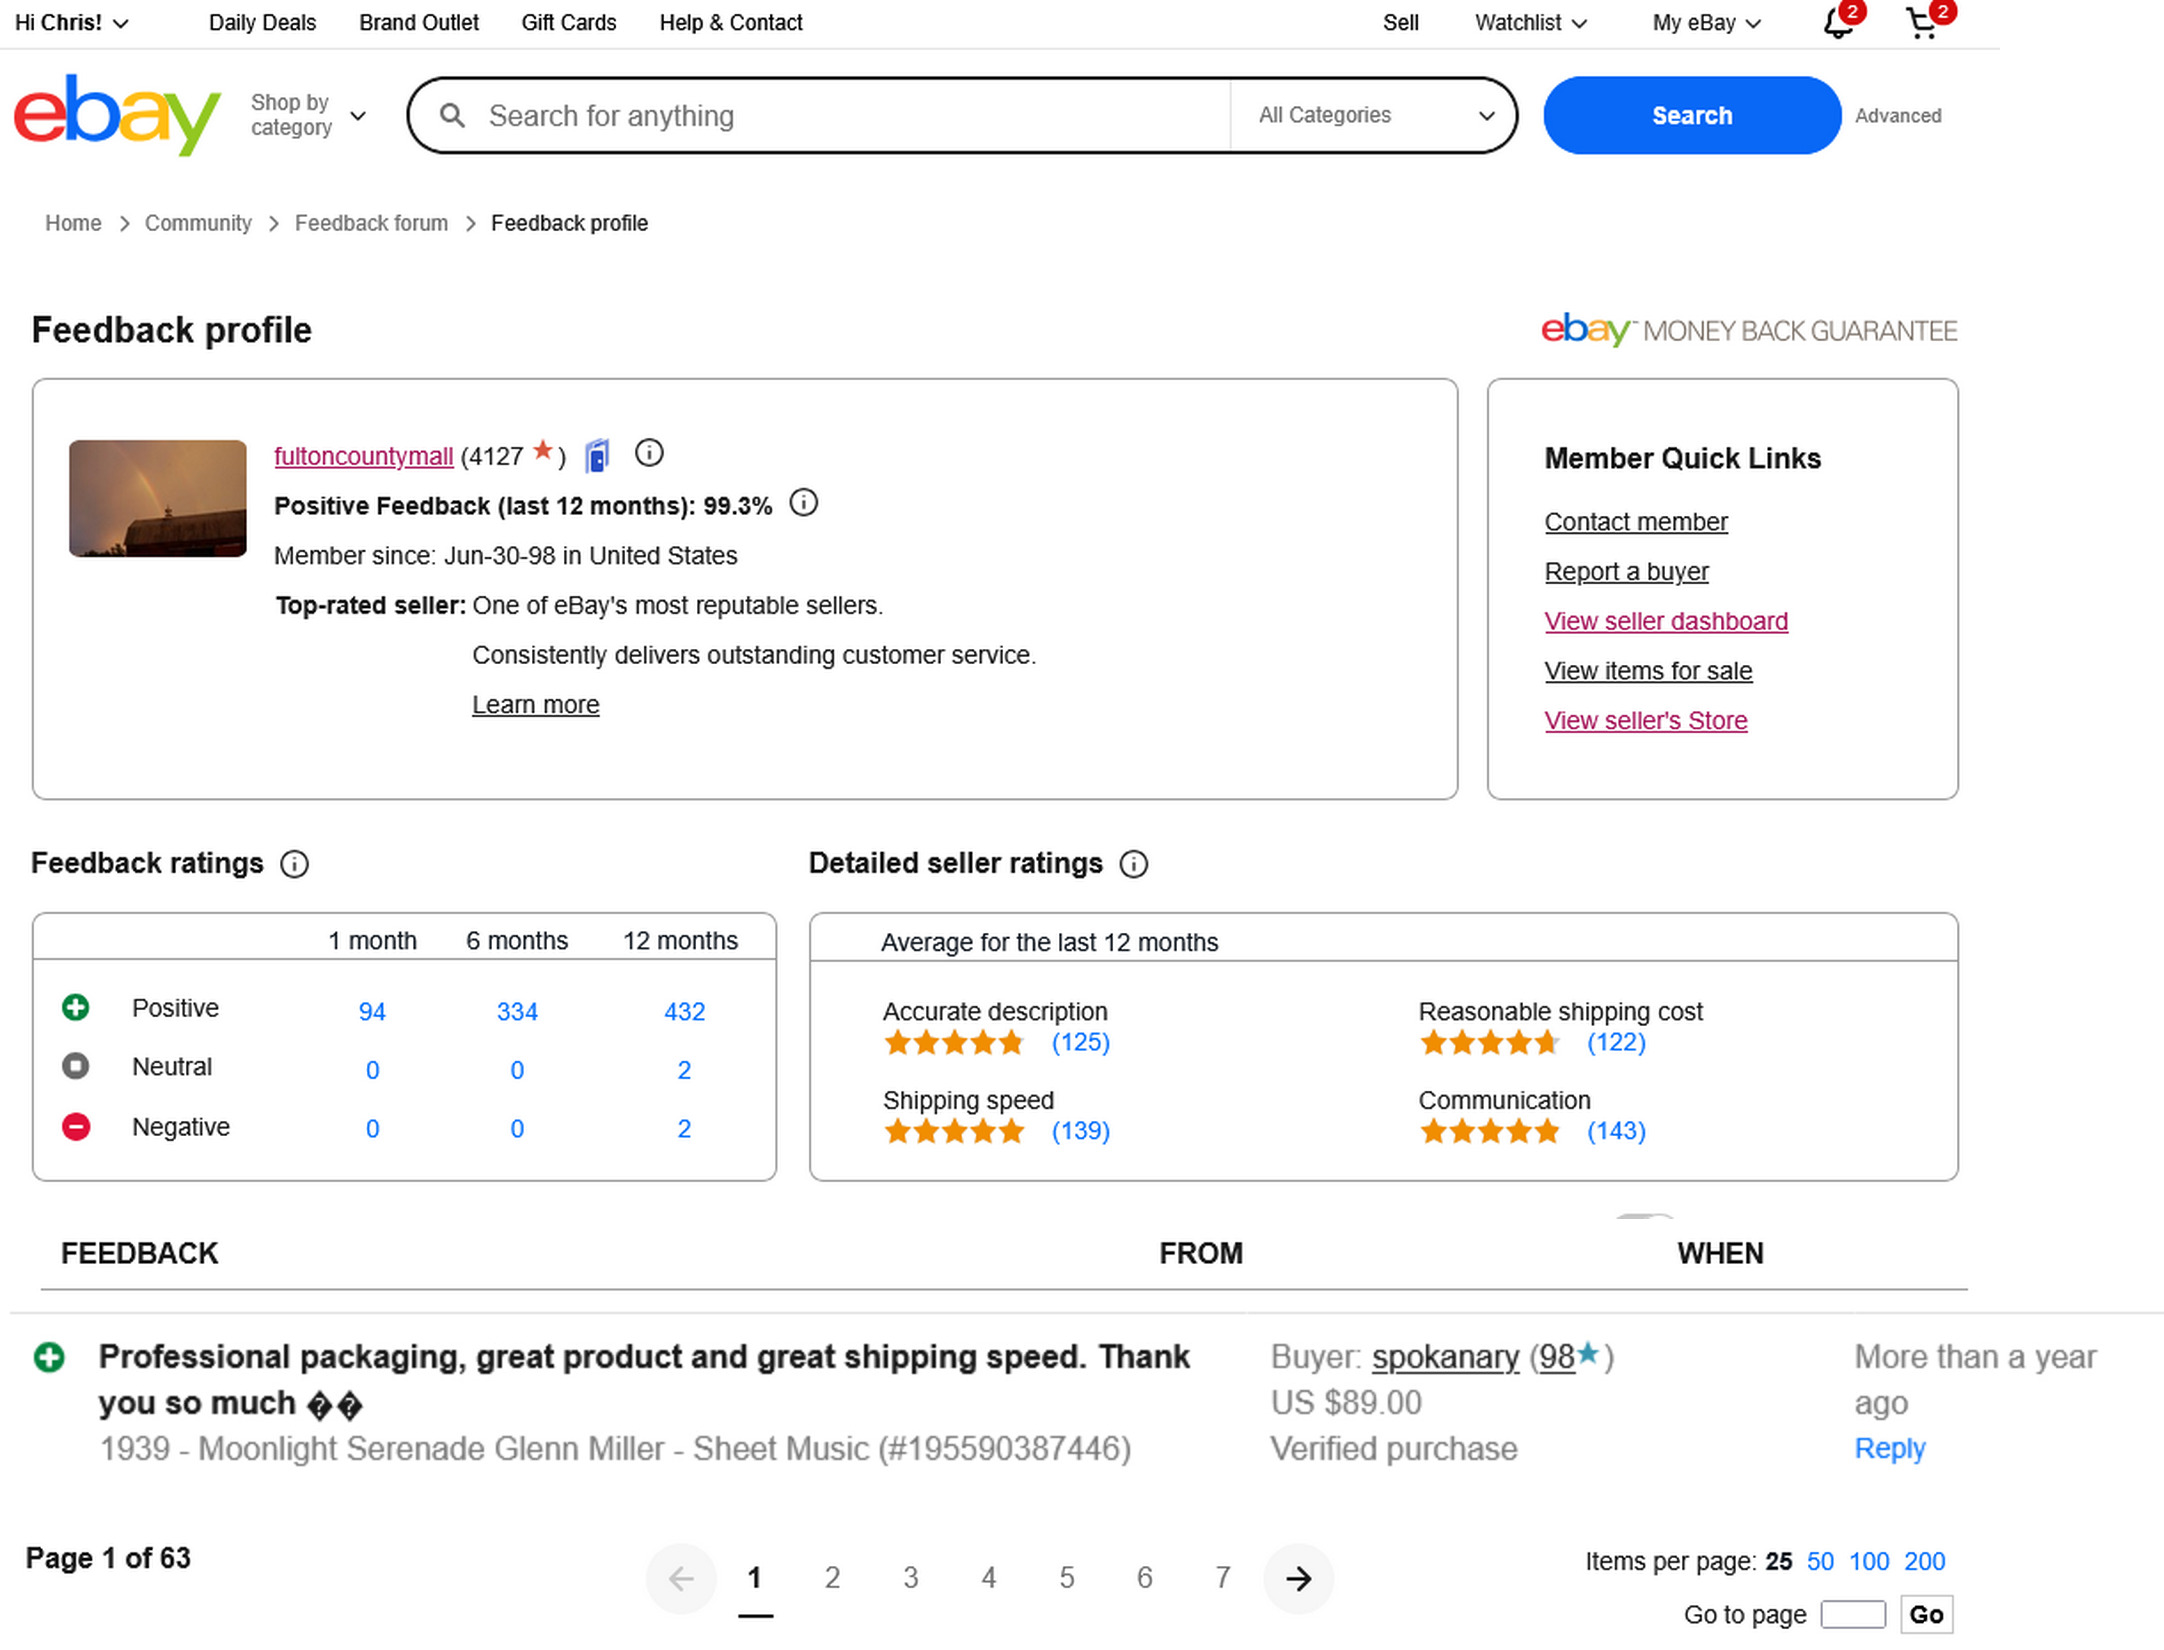Expand the My eBay dropdown
This screenshot has width=2164, height=1650.
[x=1706, y=23]
